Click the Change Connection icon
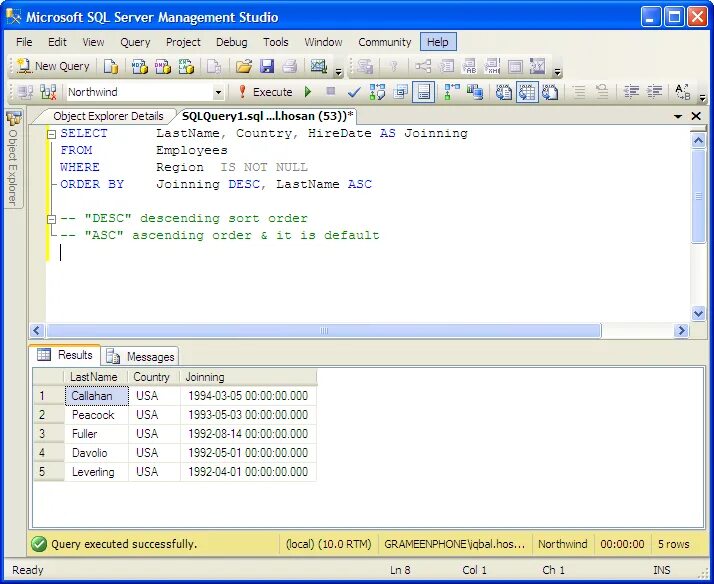Viewport: 714px width, 584px height. pyautogui.click(x=48, y=92)
